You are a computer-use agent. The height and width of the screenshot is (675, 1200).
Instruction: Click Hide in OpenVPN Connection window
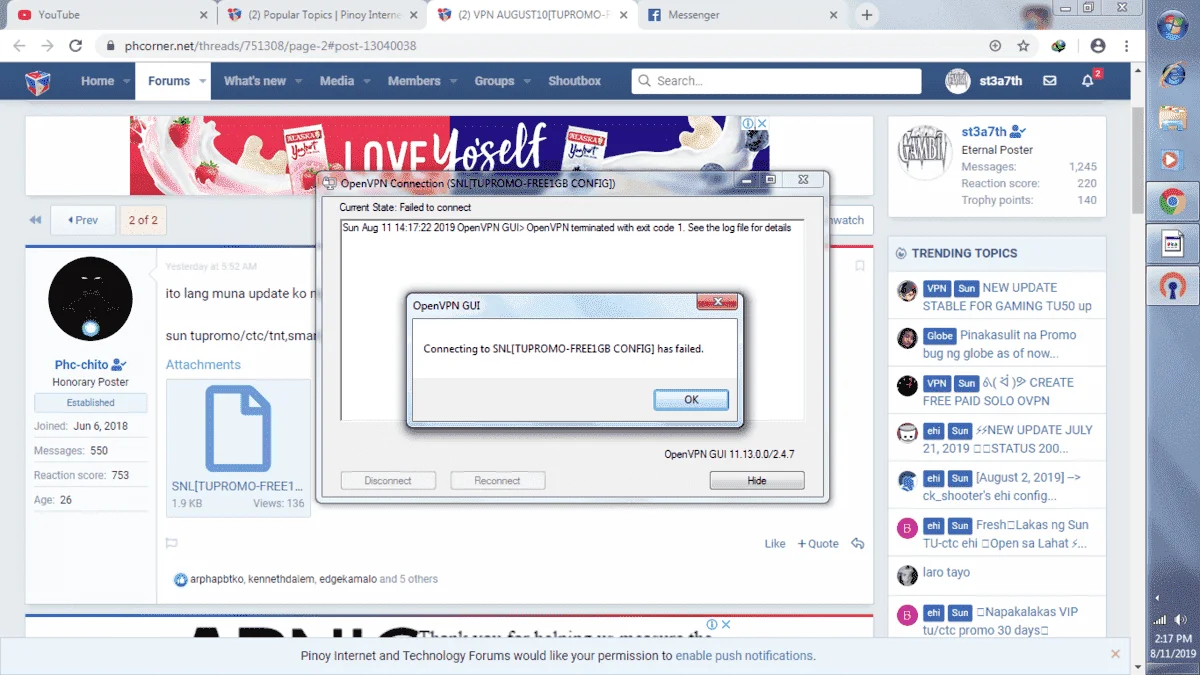(x=757, y=481)
